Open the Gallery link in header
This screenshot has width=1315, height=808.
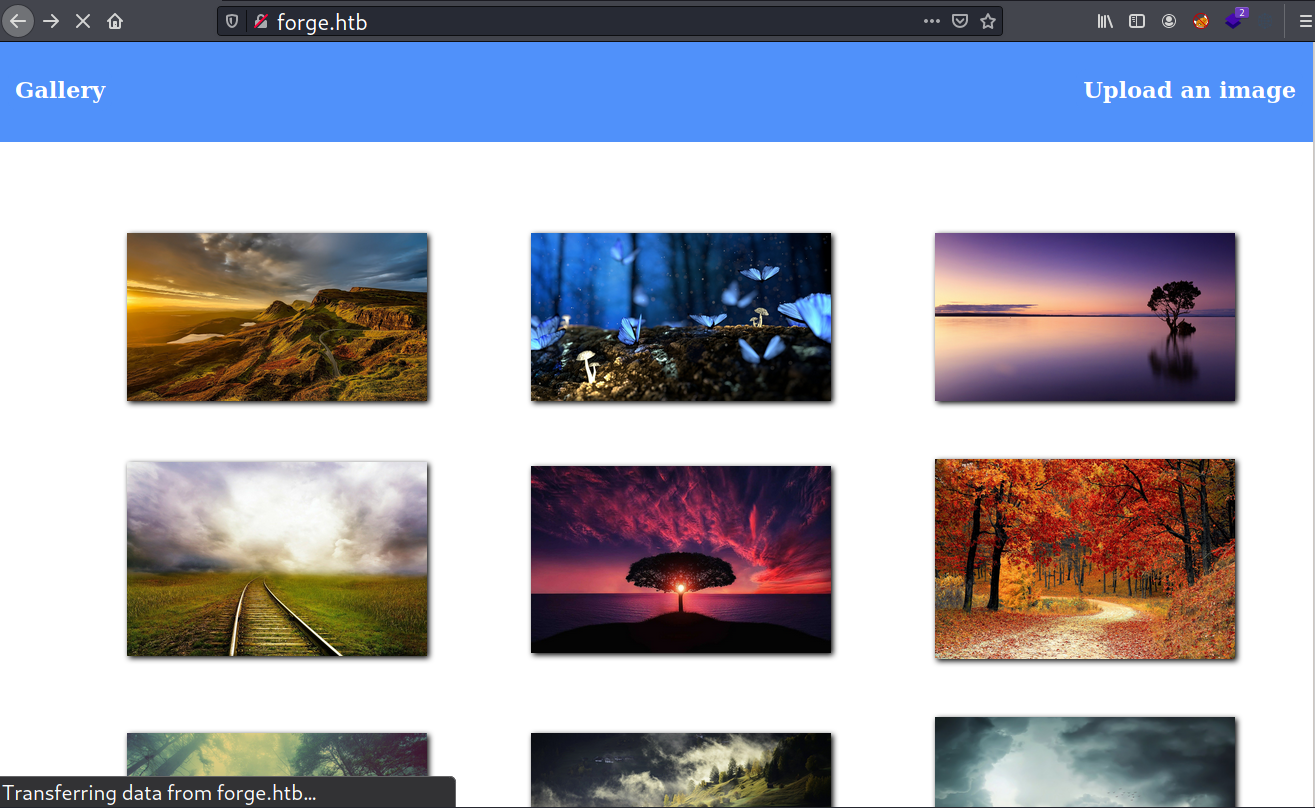tap(60, 90)
